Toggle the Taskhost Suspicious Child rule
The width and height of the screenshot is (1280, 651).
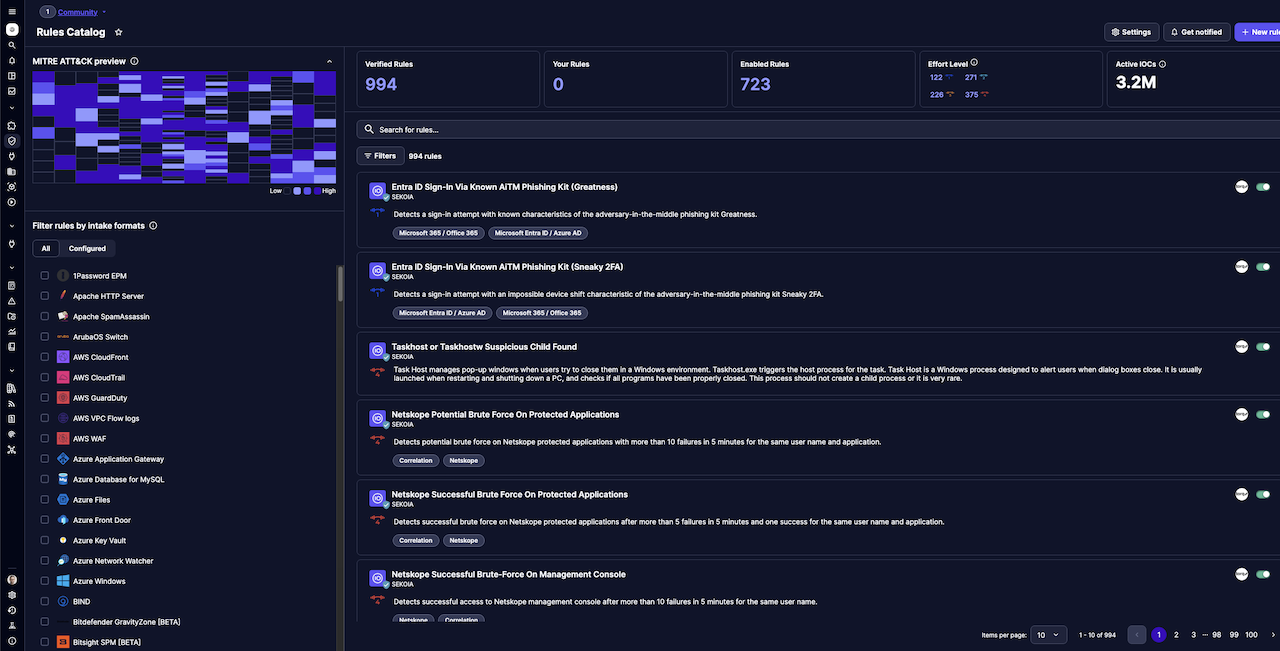pos(1263,347)
